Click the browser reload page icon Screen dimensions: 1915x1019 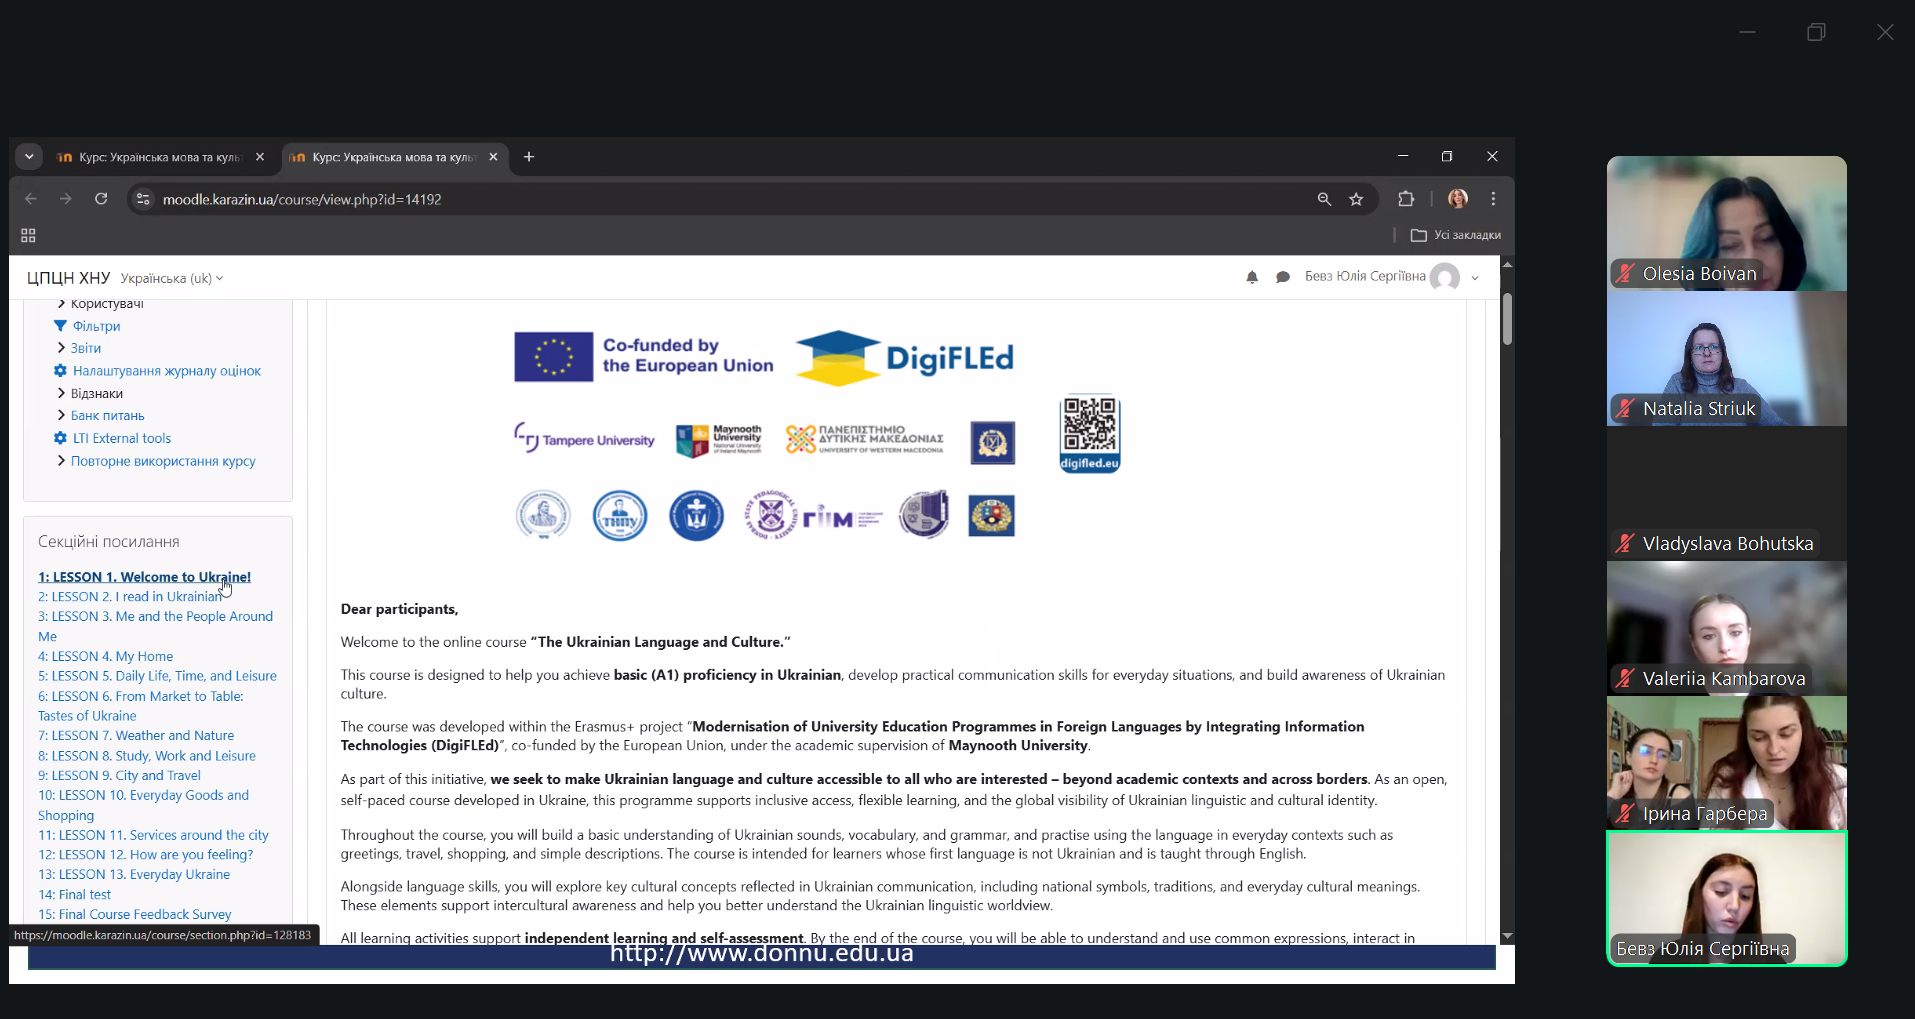101,199
